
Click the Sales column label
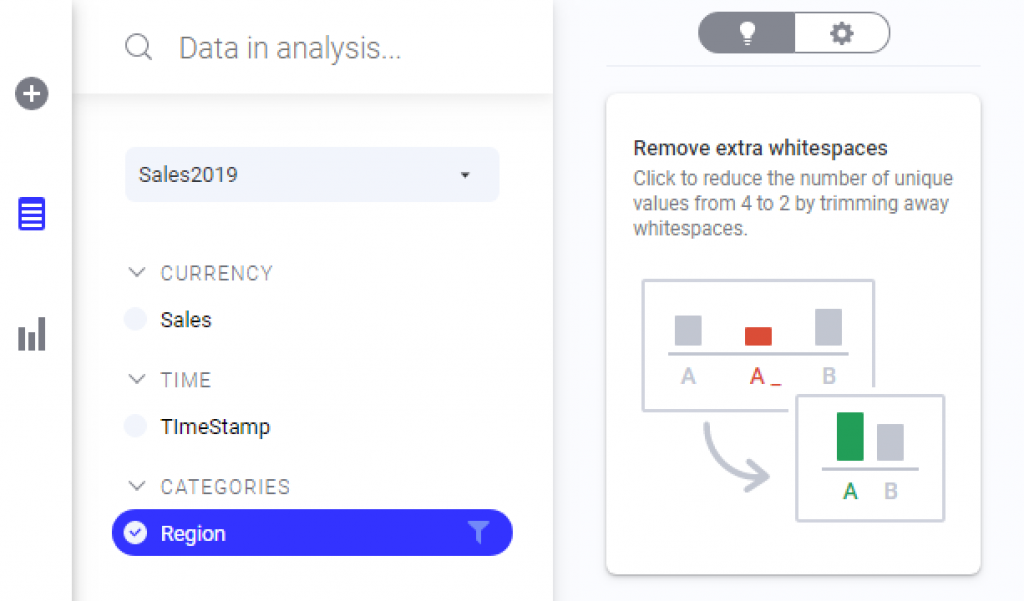[x=186, y=319]
